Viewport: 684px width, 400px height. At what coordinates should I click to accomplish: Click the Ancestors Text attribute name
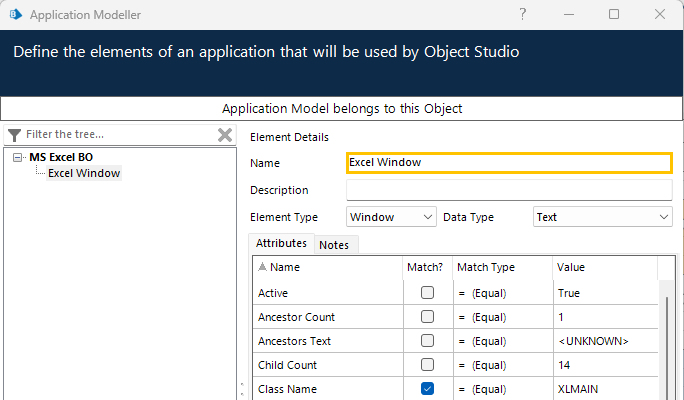[328, 341]
